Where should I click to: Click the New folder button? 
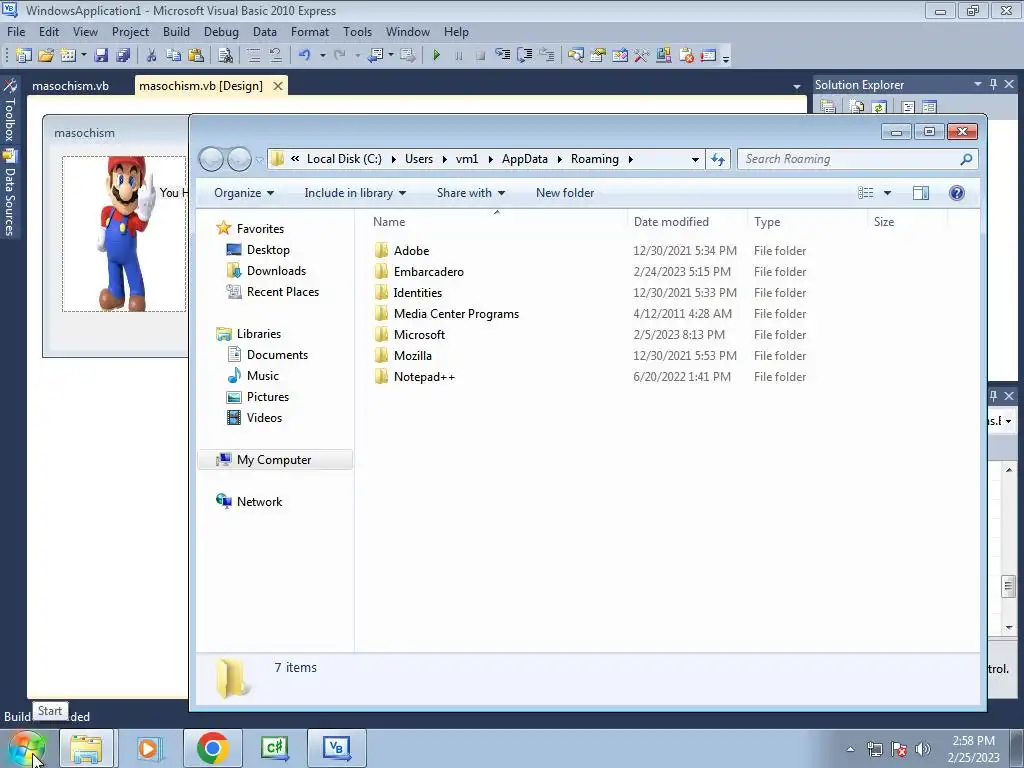565,193
